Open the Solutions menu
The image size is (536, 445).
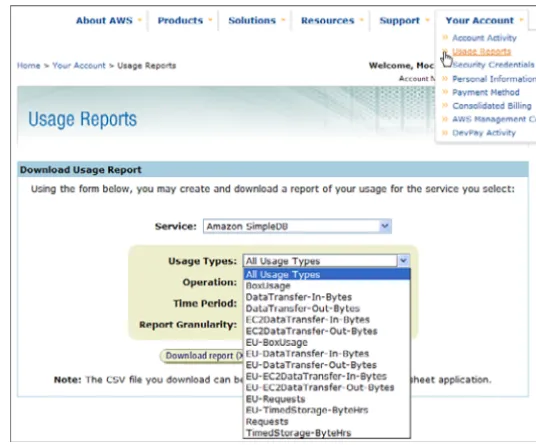coord(252,21)
